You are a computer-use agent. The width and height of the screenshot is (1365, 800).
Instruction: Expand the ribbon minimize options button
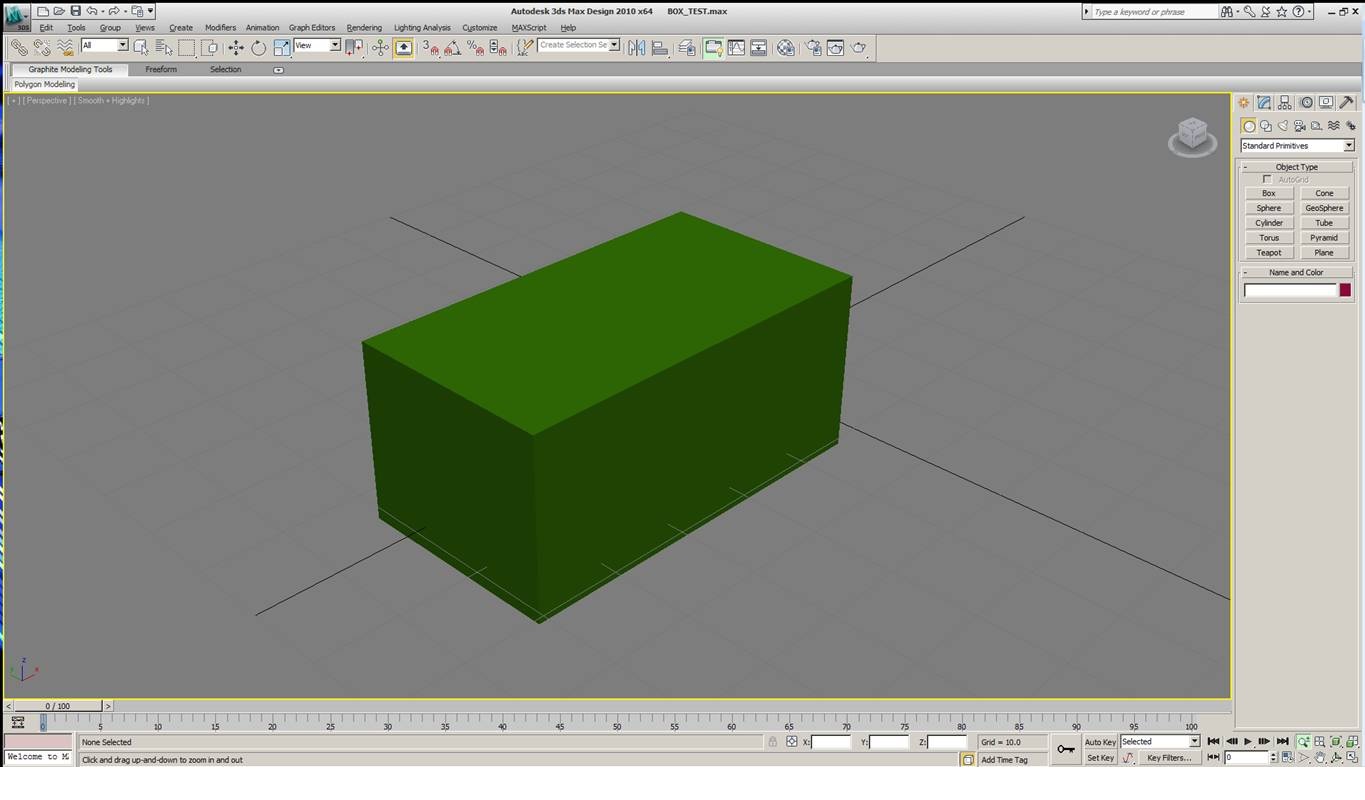click(278, 70)
